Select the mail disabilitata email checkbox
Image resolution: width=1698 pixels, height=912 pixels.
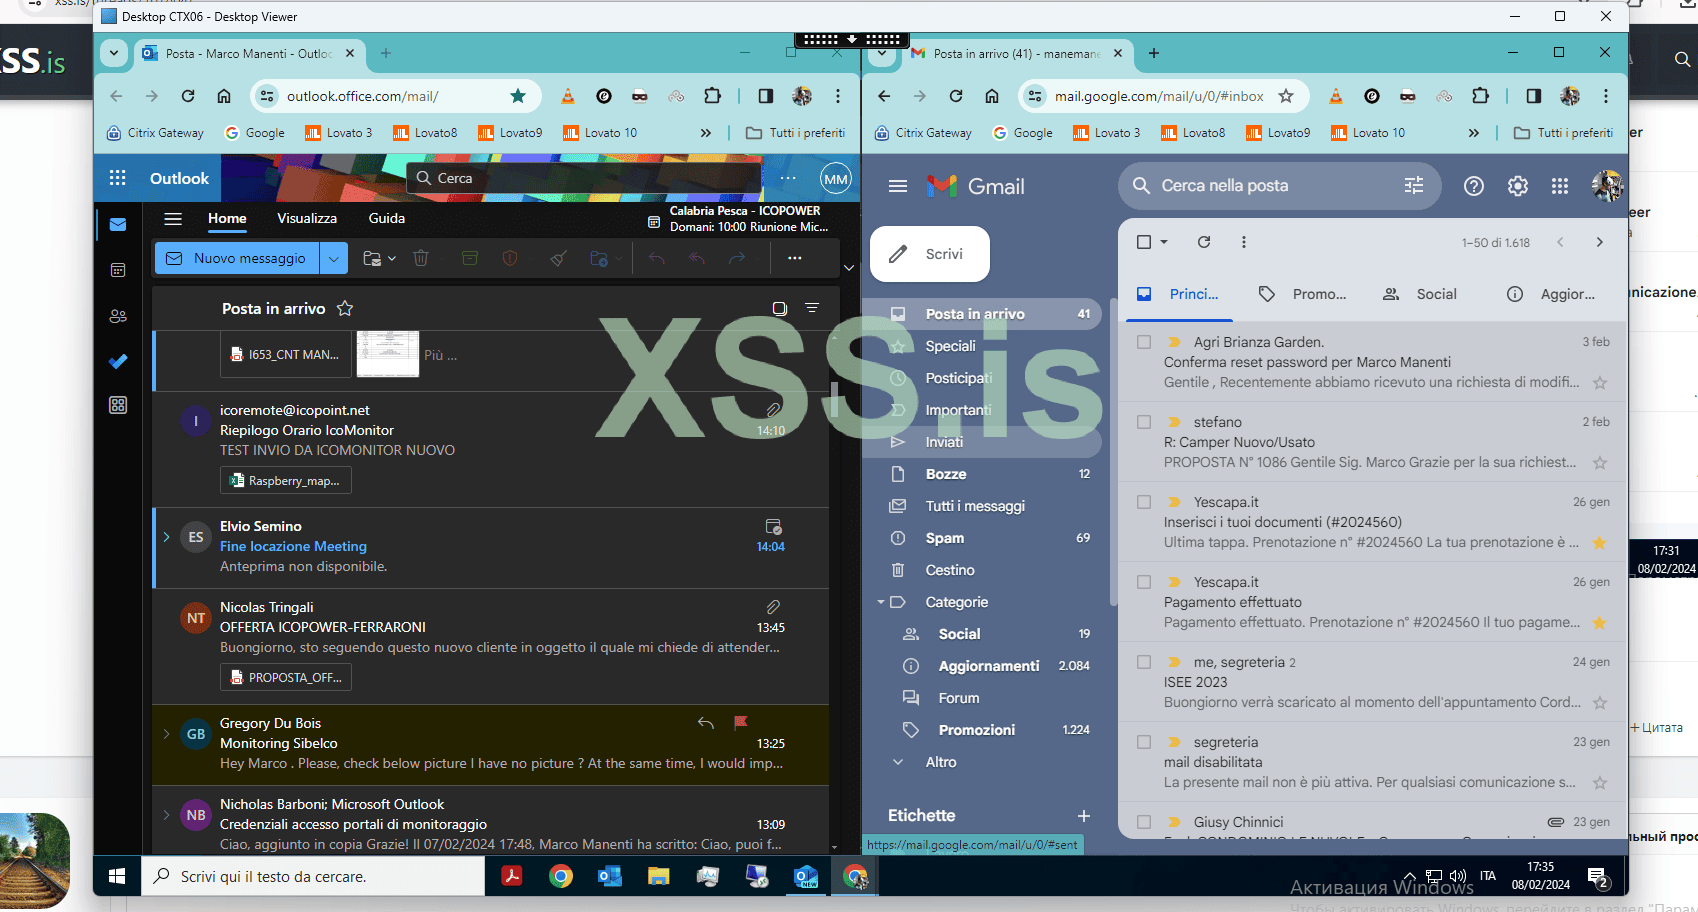(1144, 742)
